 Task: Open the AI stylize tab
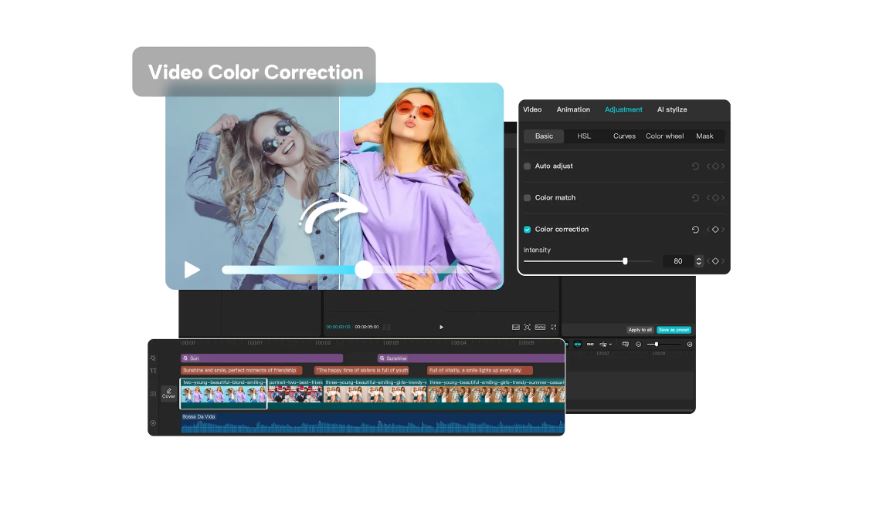672,110
